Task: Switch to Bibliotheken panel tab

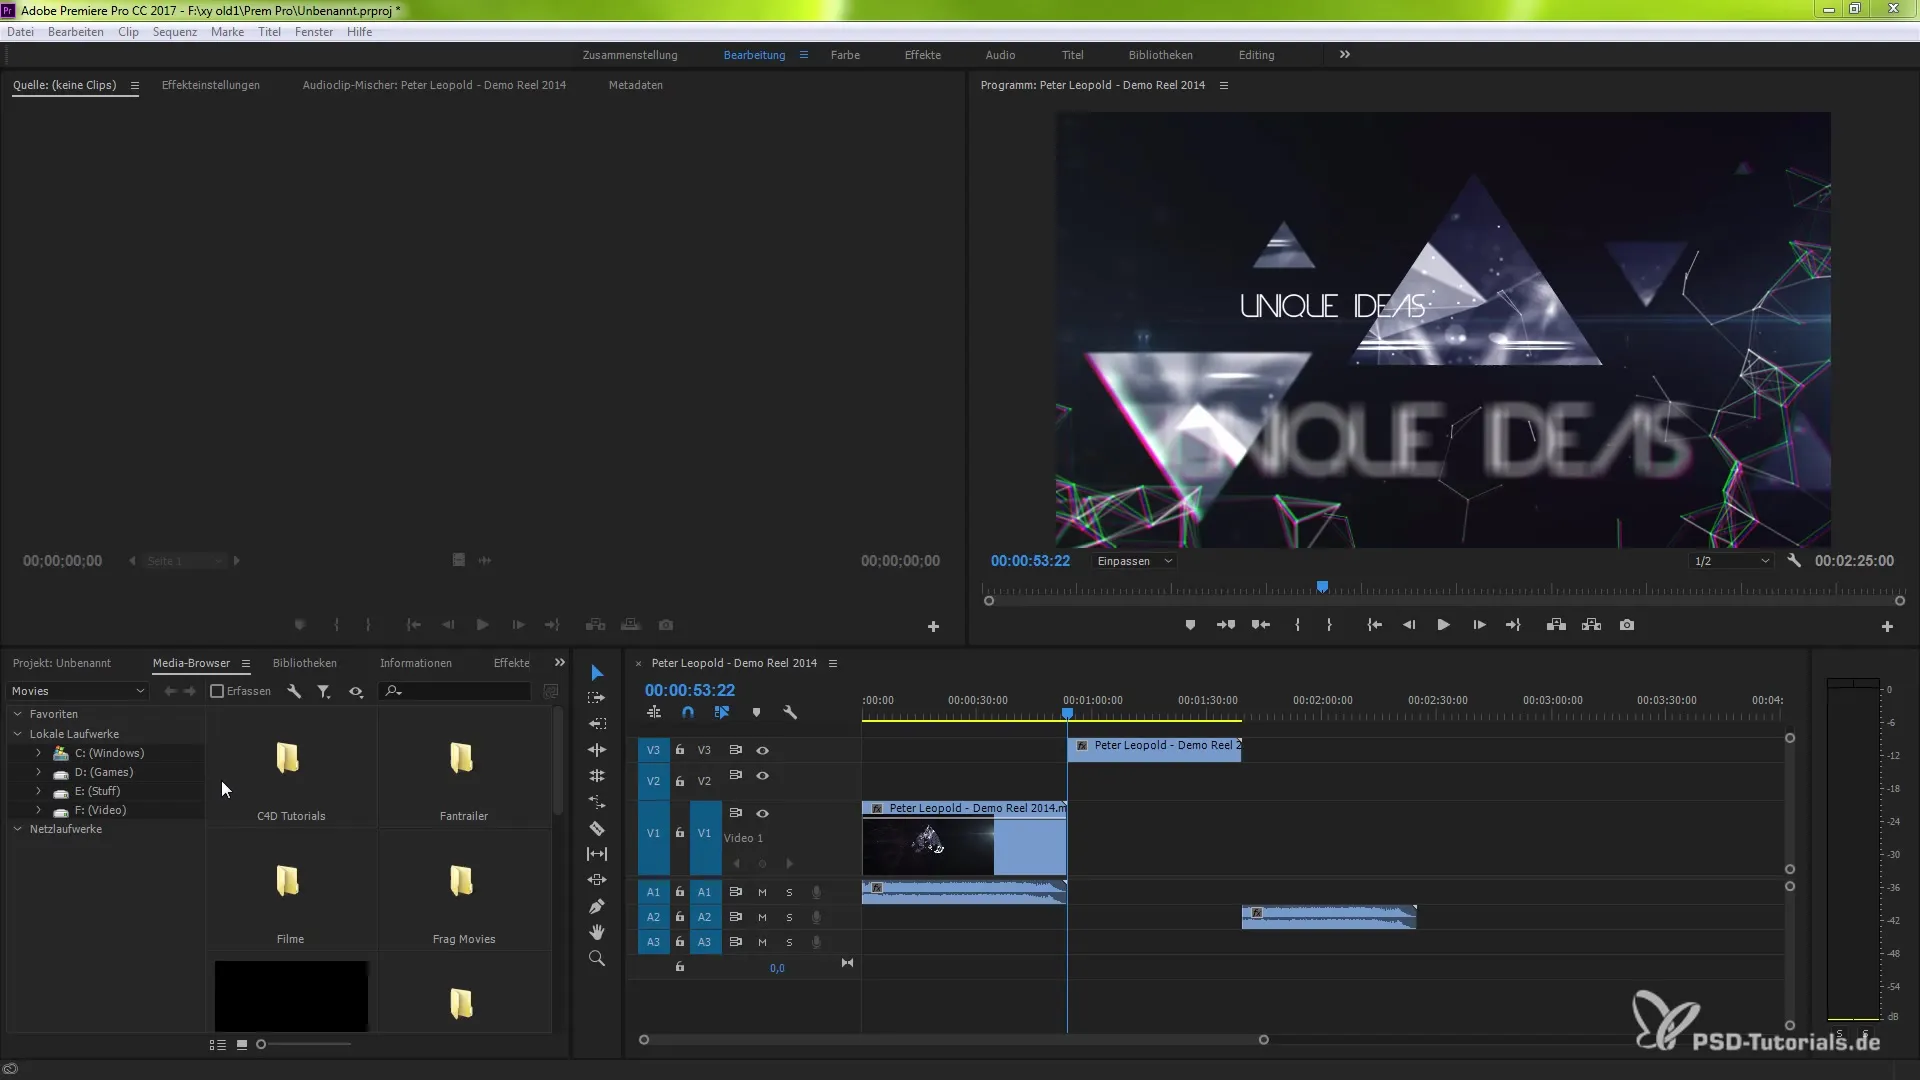Action: click(x=305, y=663)
